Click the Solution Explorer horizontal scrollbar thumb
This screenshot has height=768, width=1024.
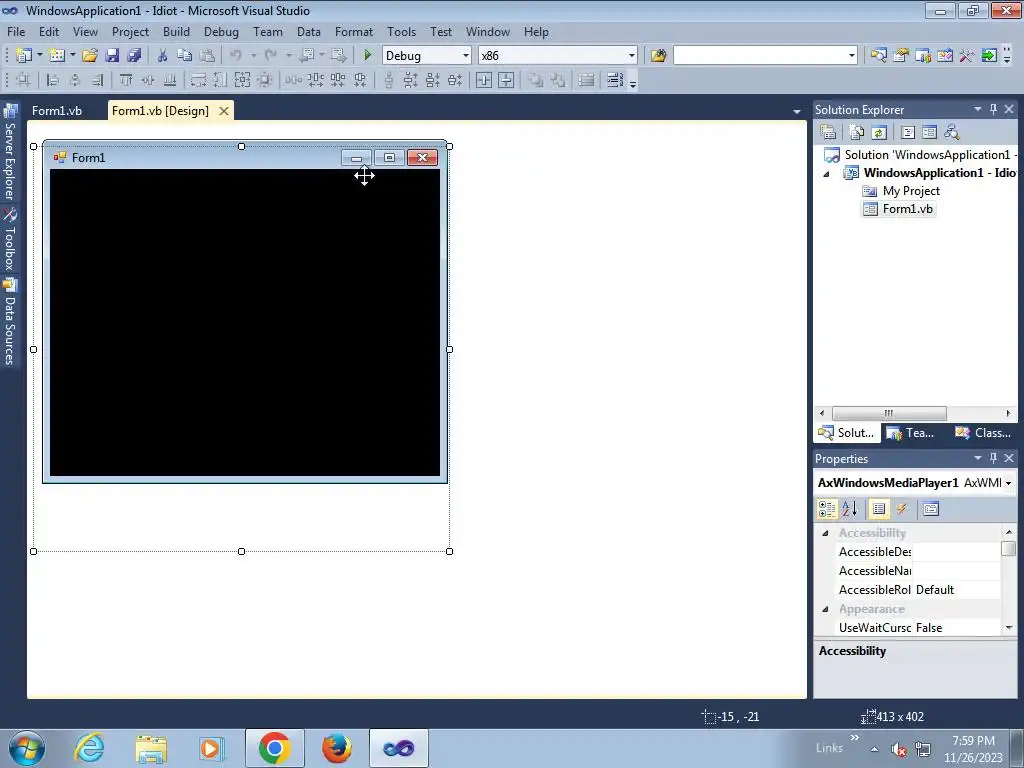point(889,413)
